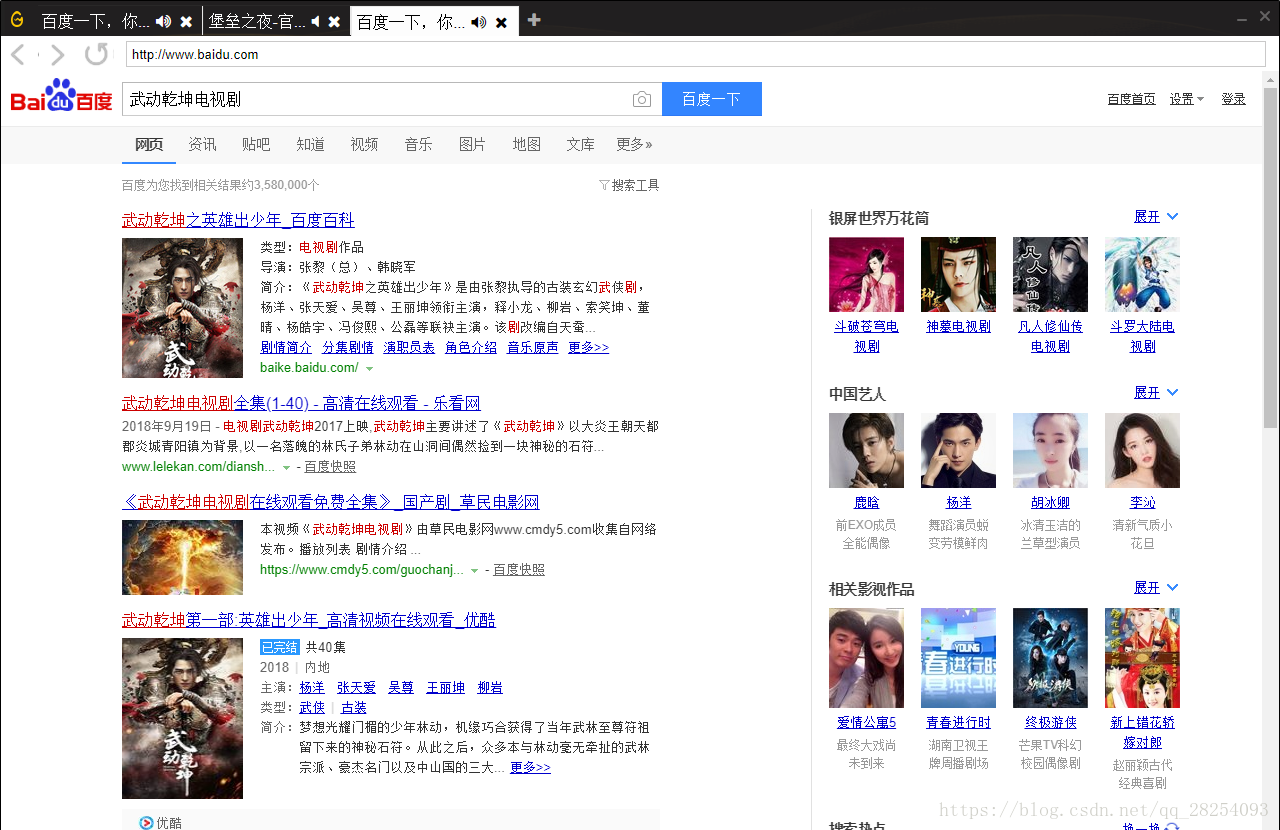This screenshot has width=1280, height=830.
Task: Select the 贴吧 search category
Action: pyautogui.click(x=256, y=144)
